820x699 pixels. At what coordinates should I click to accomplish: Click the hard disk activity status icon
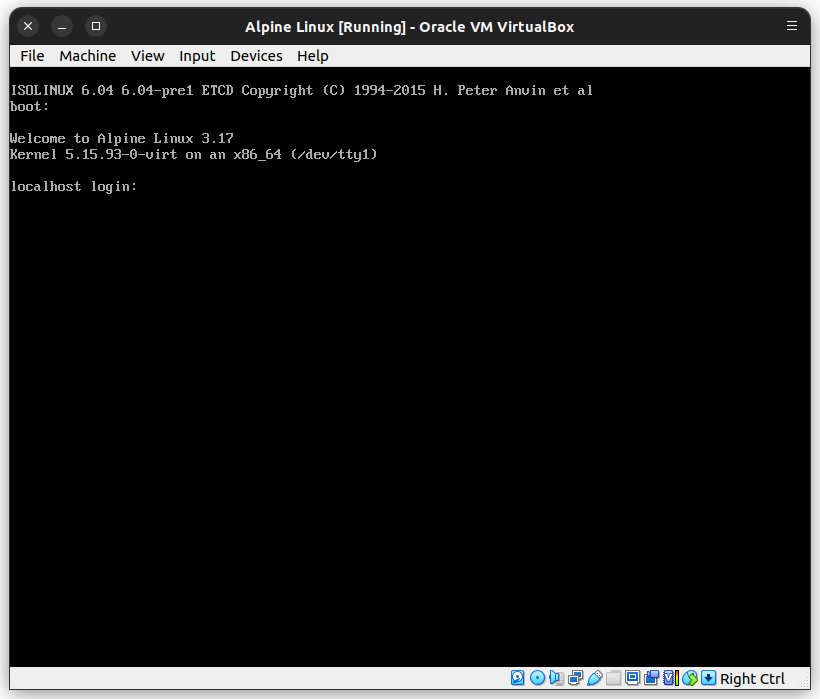[x=518, y=678]
